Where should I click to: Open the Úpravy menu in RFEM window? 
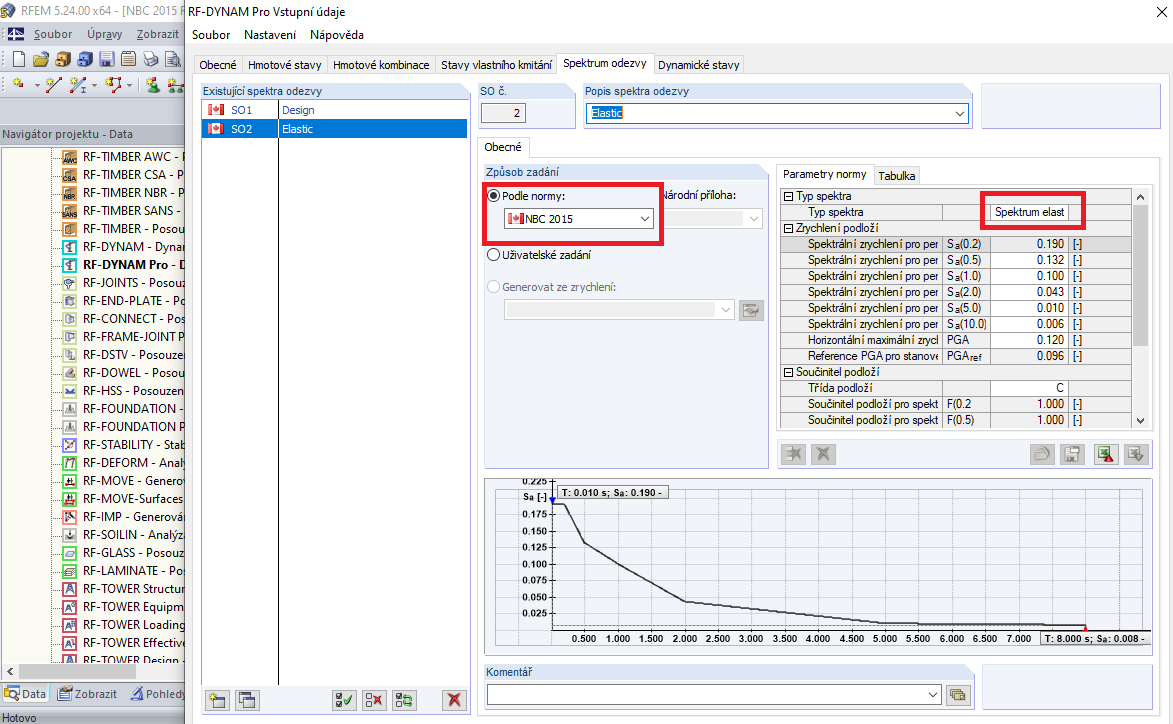(x=105, y=34)
